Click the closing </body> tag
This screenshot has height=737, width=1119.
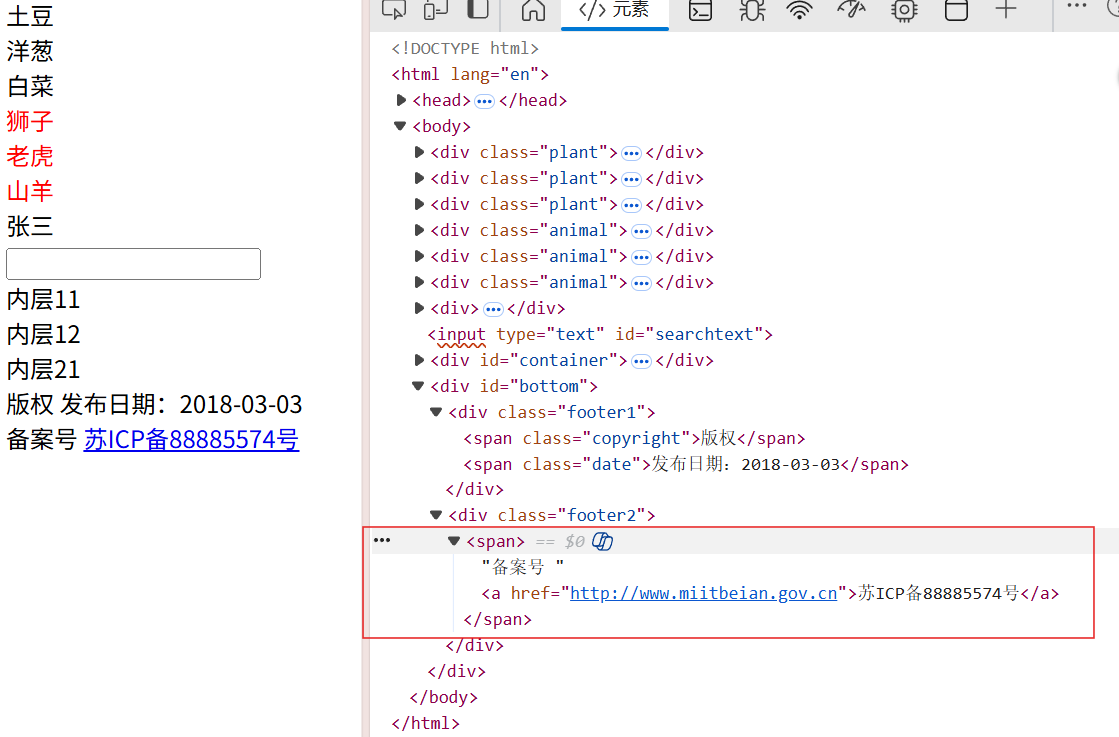point(444,697)
